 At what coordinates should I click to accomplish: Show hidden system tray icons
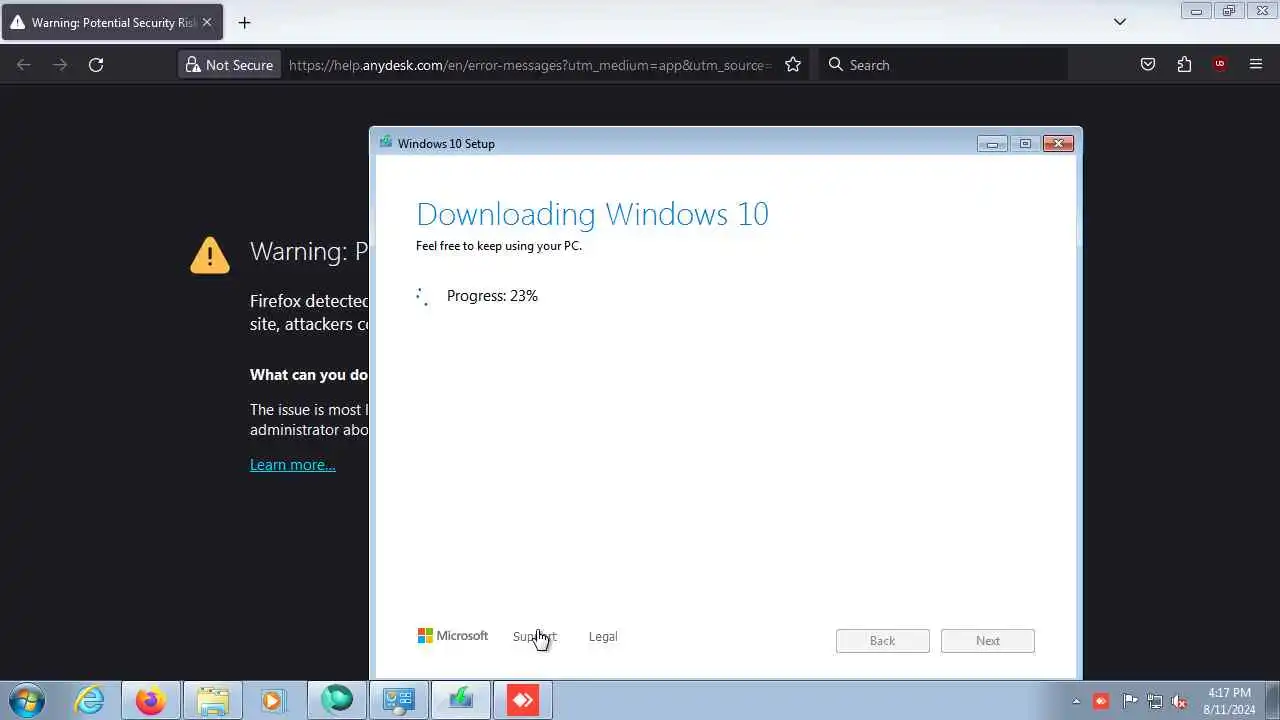[x=1077, y=701]
